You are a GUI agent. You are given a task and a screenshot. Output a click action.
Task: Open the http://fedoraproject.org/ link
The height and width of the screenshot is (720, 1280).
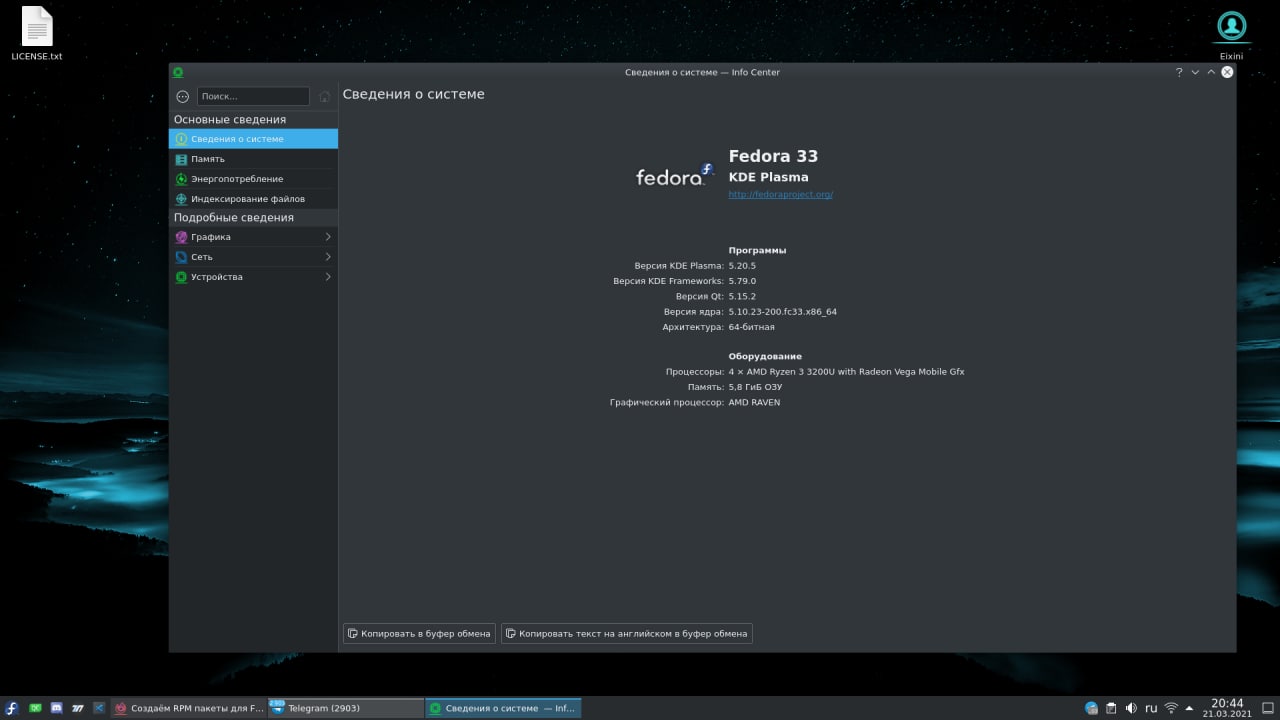click(x=780, y=195)
